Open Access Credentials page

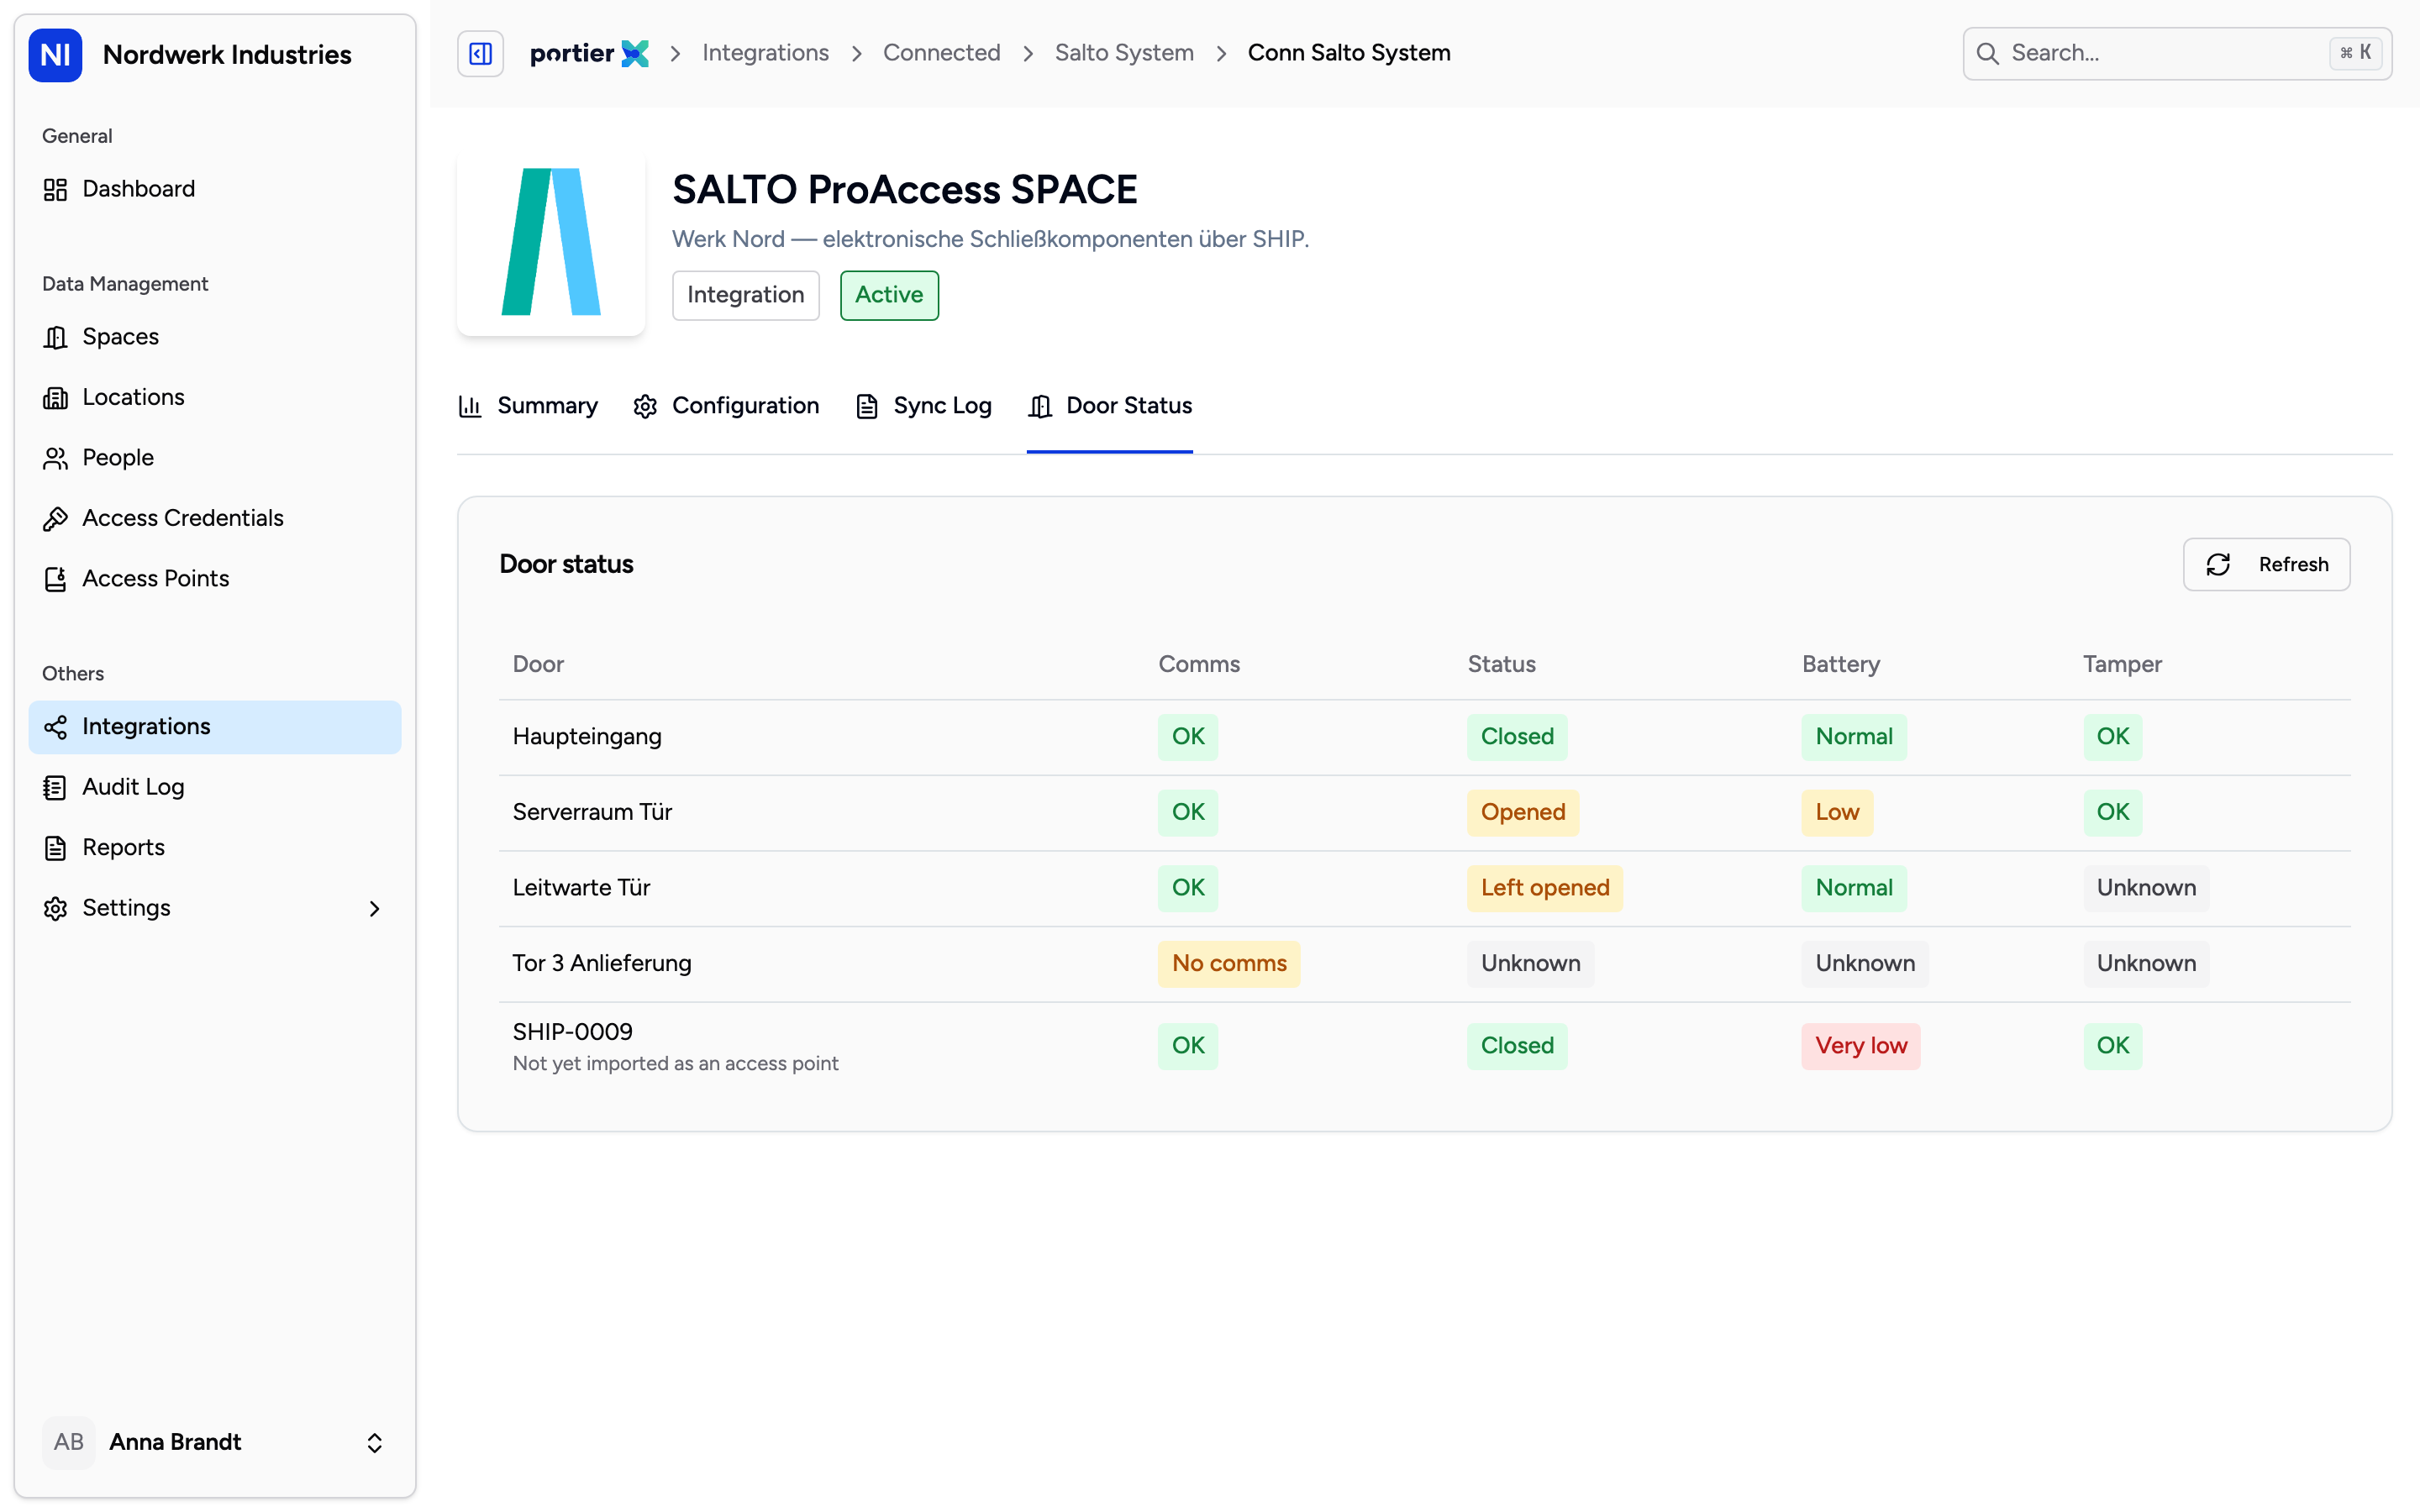(x=215, y=518)
